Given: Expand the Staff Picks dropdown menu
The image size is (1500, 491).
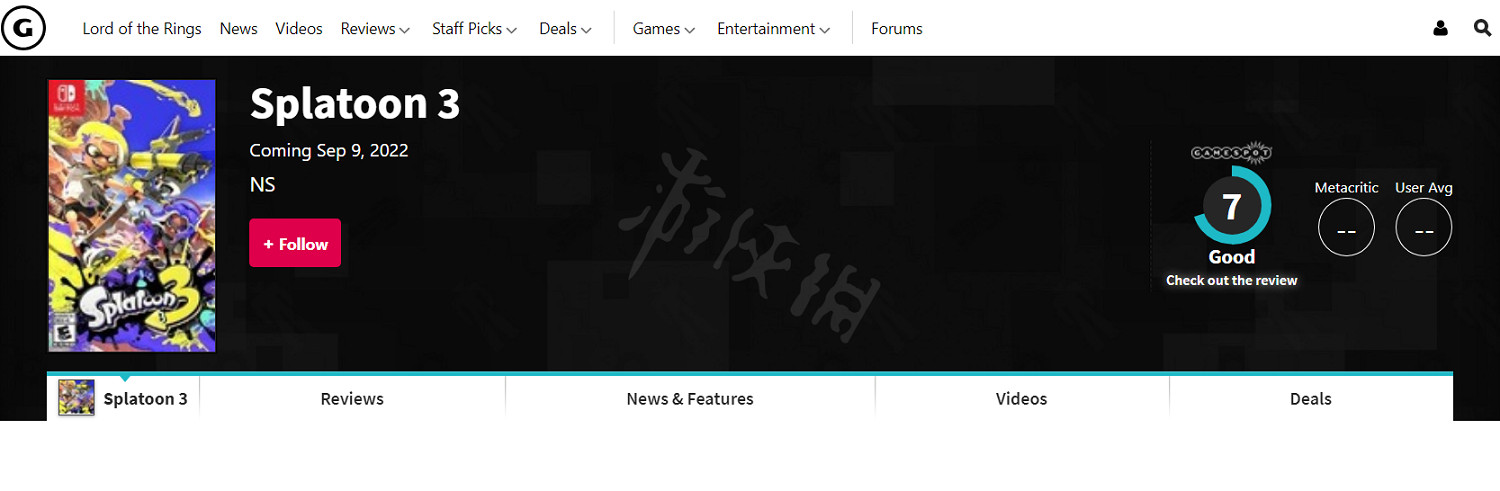Looking at the screenshot, I should (x=474, y=29).
